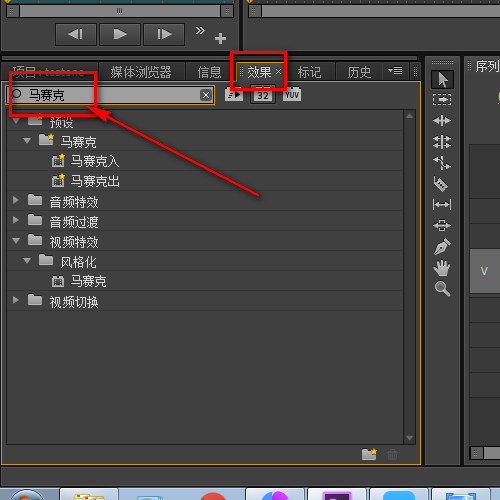Screen dimensions: 500x500
Task: Collapse 马赛克 presets subfolder
Action: [x=27, y=141]
